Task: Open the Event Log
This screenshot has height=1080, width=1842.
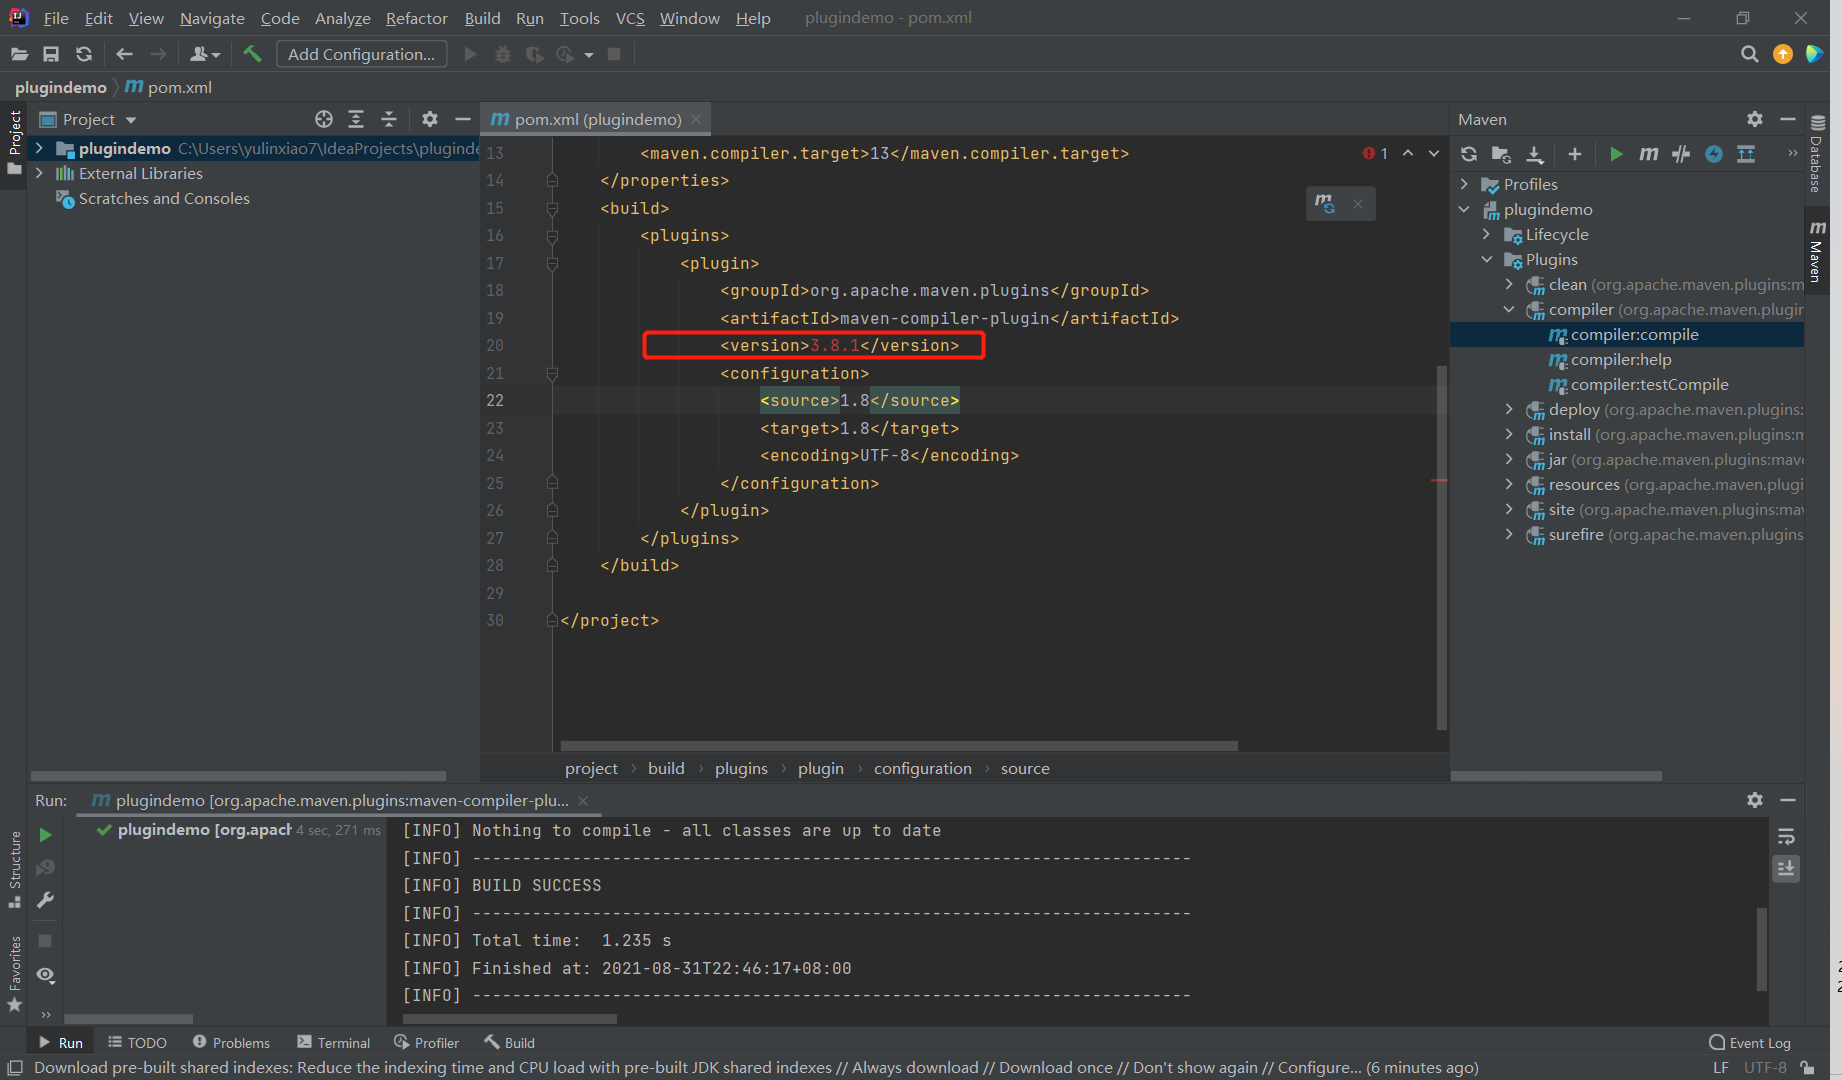Action: pyautogui.click(x=1750, y=1042)
